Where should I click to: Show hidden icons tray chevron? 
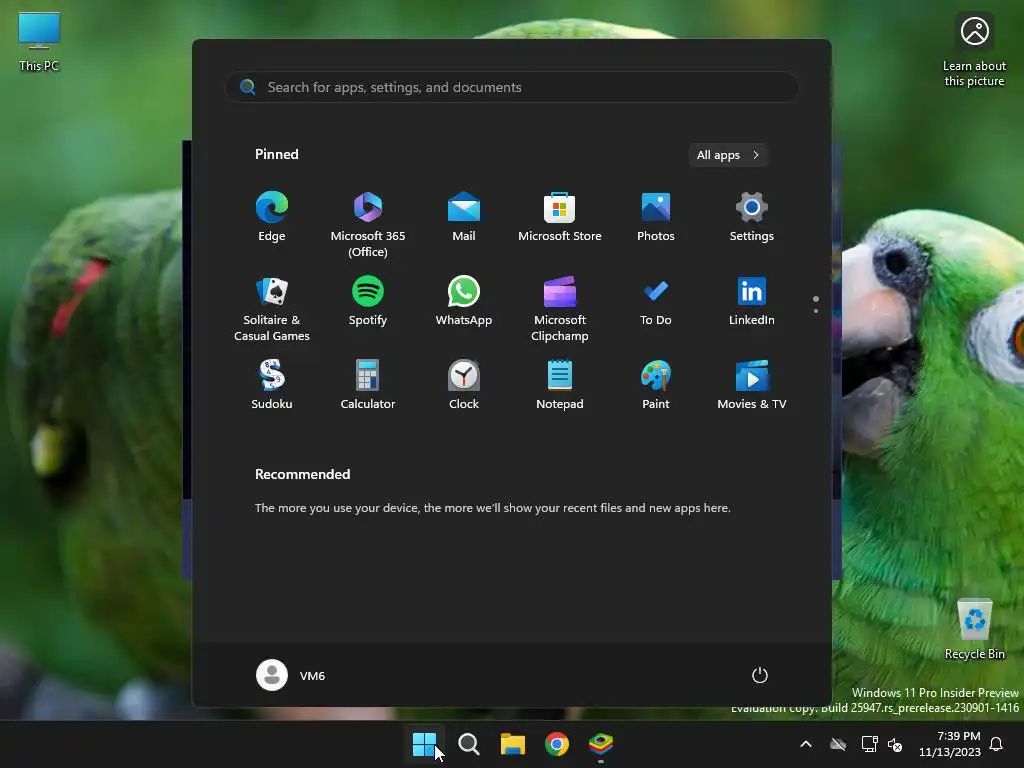tap(806, 744)
